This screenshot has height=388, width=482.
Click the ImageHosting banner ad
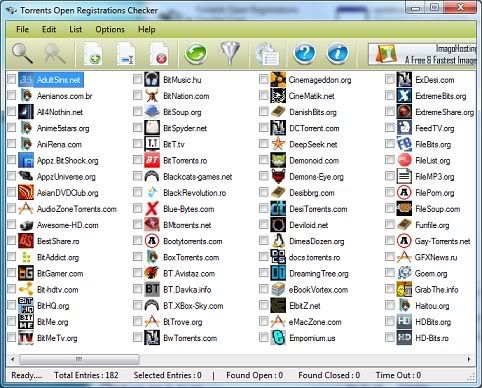tap(422, 54)
